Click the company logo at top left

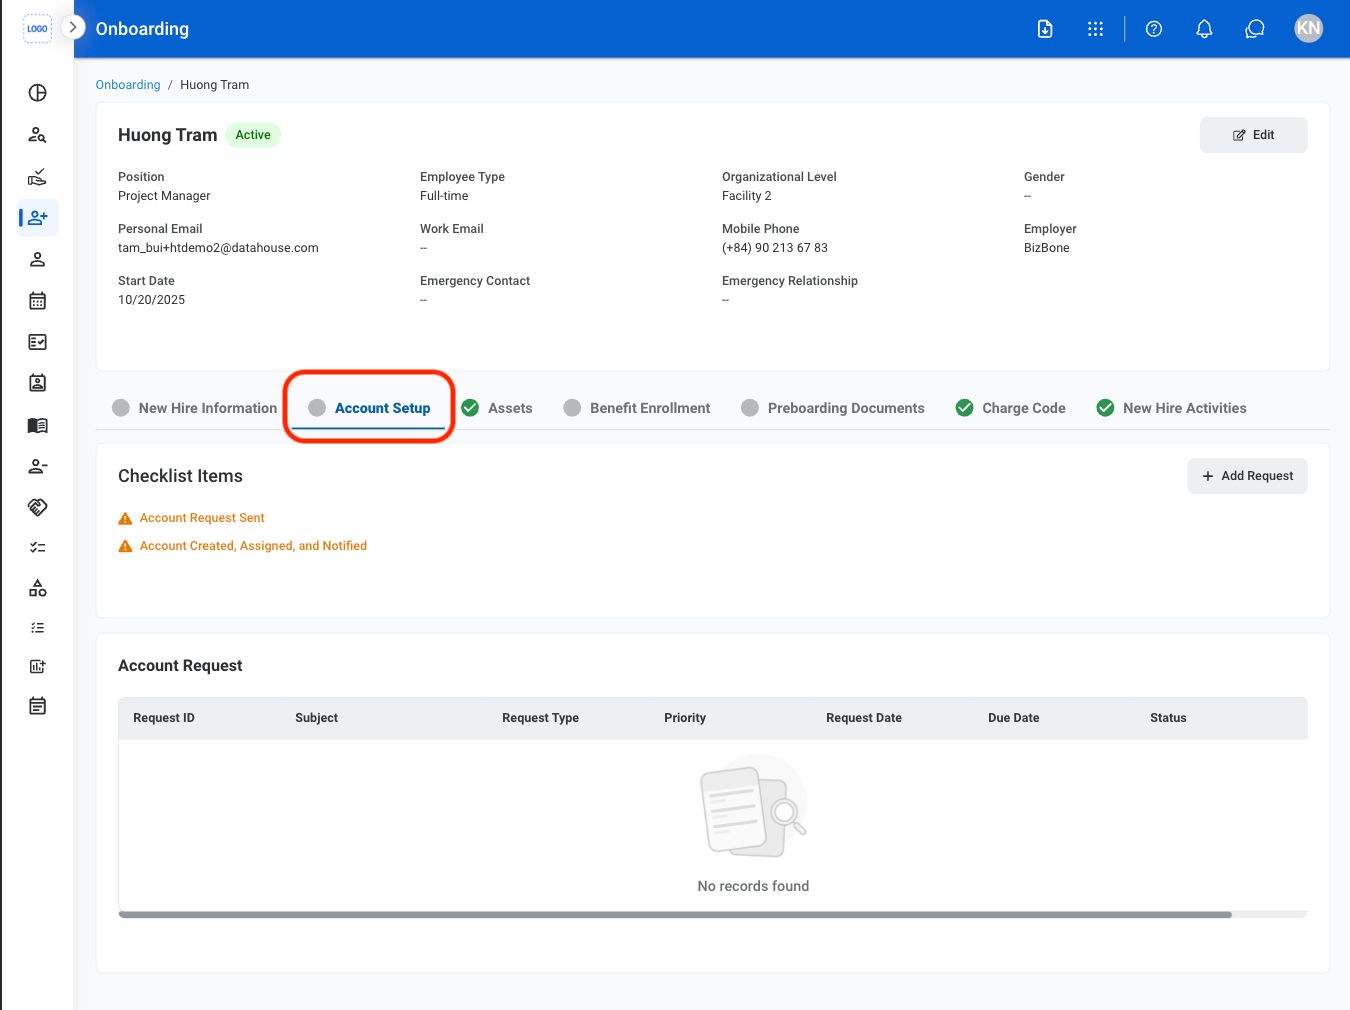pos(37,28)
